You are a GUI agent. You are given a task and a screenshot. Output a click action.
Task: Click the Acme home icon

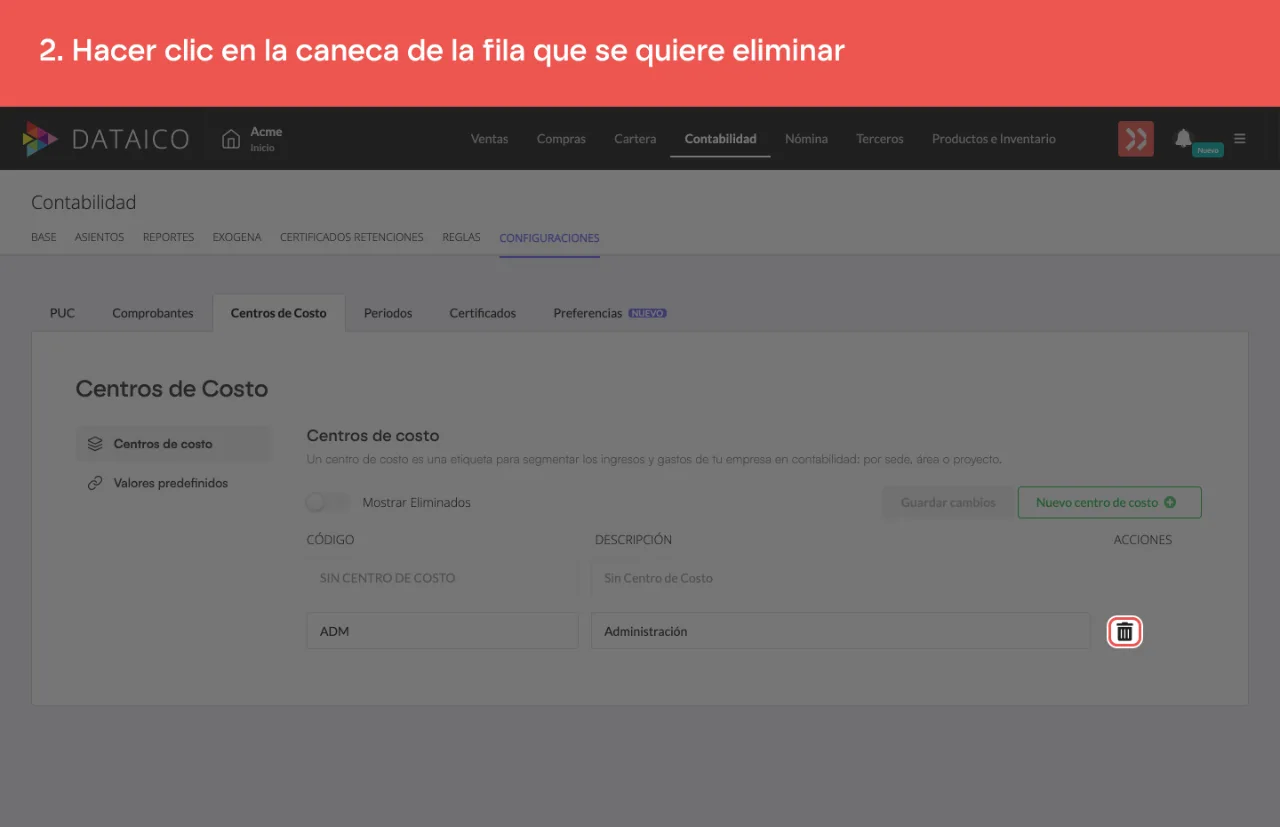231,139
